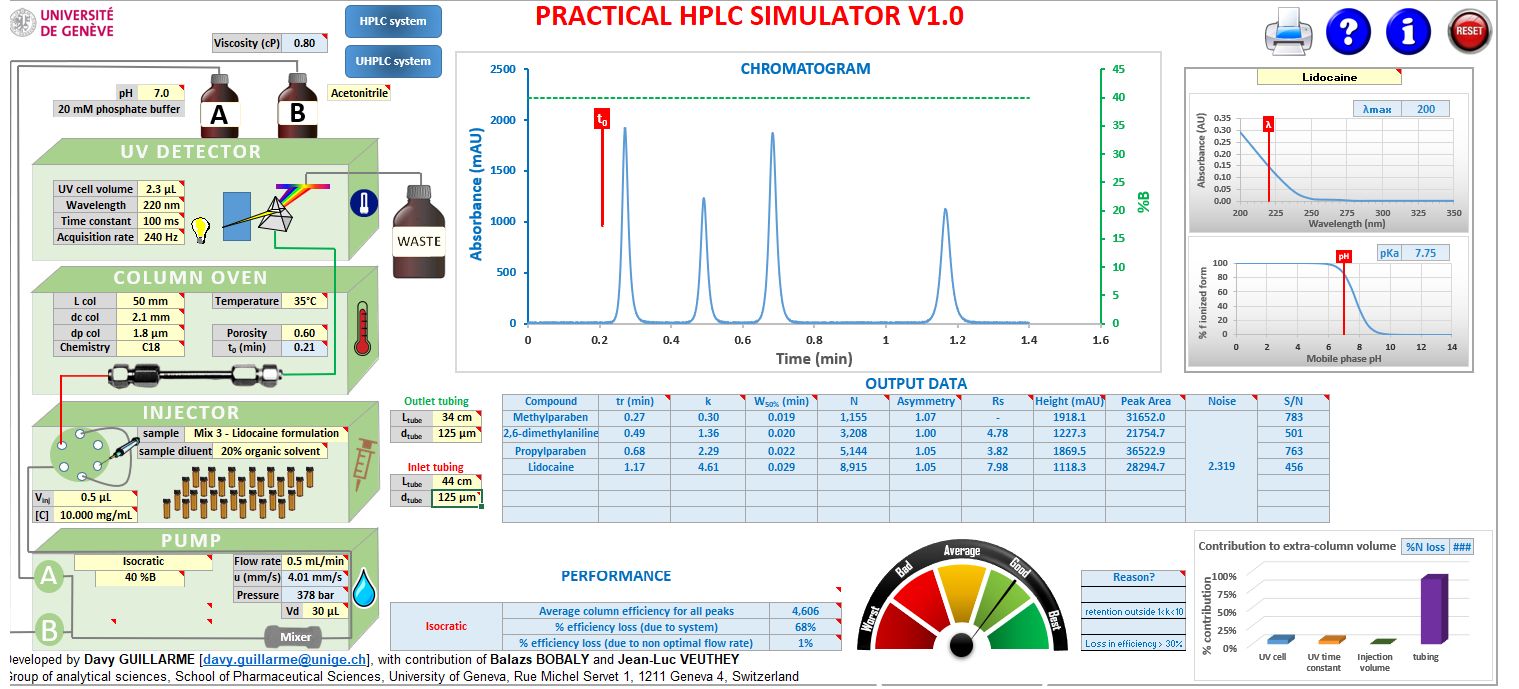This screenshot has width=1519, height=689.
Task: Click the printer icon
Action: pyautogui.click(x=1288, y=31)
